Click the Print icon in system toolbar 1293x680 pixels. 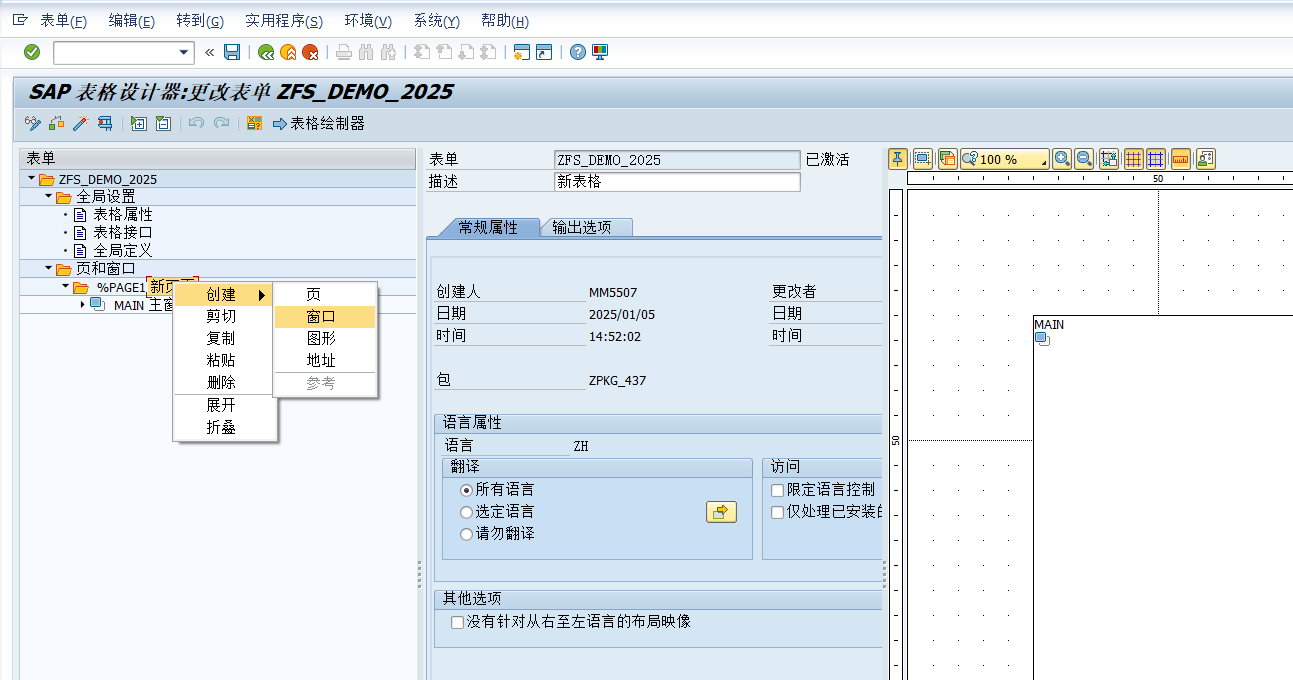(x=344, y=52)
